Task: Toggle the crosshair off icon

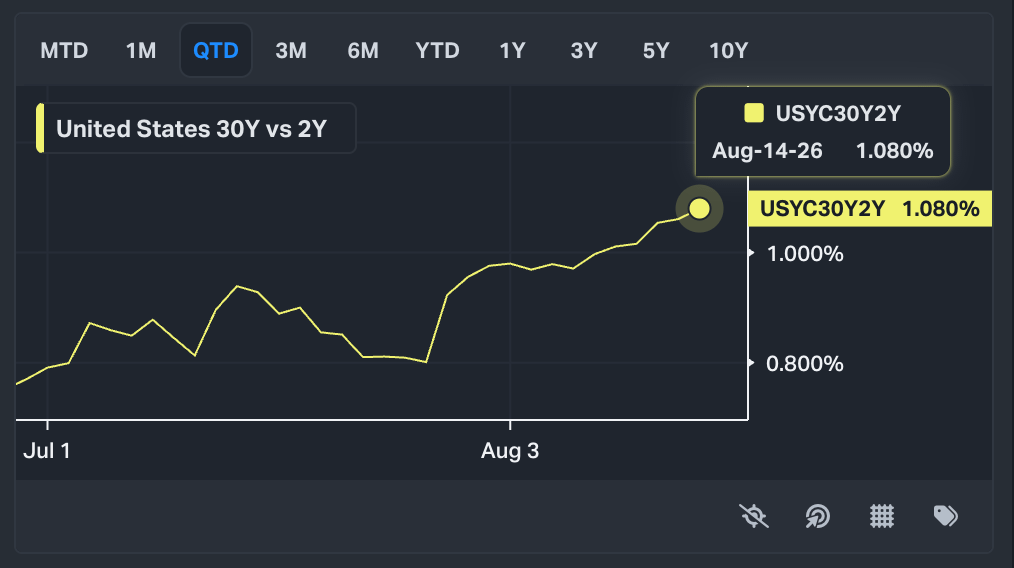Action: pyautogui.click(x=754, y=516)
